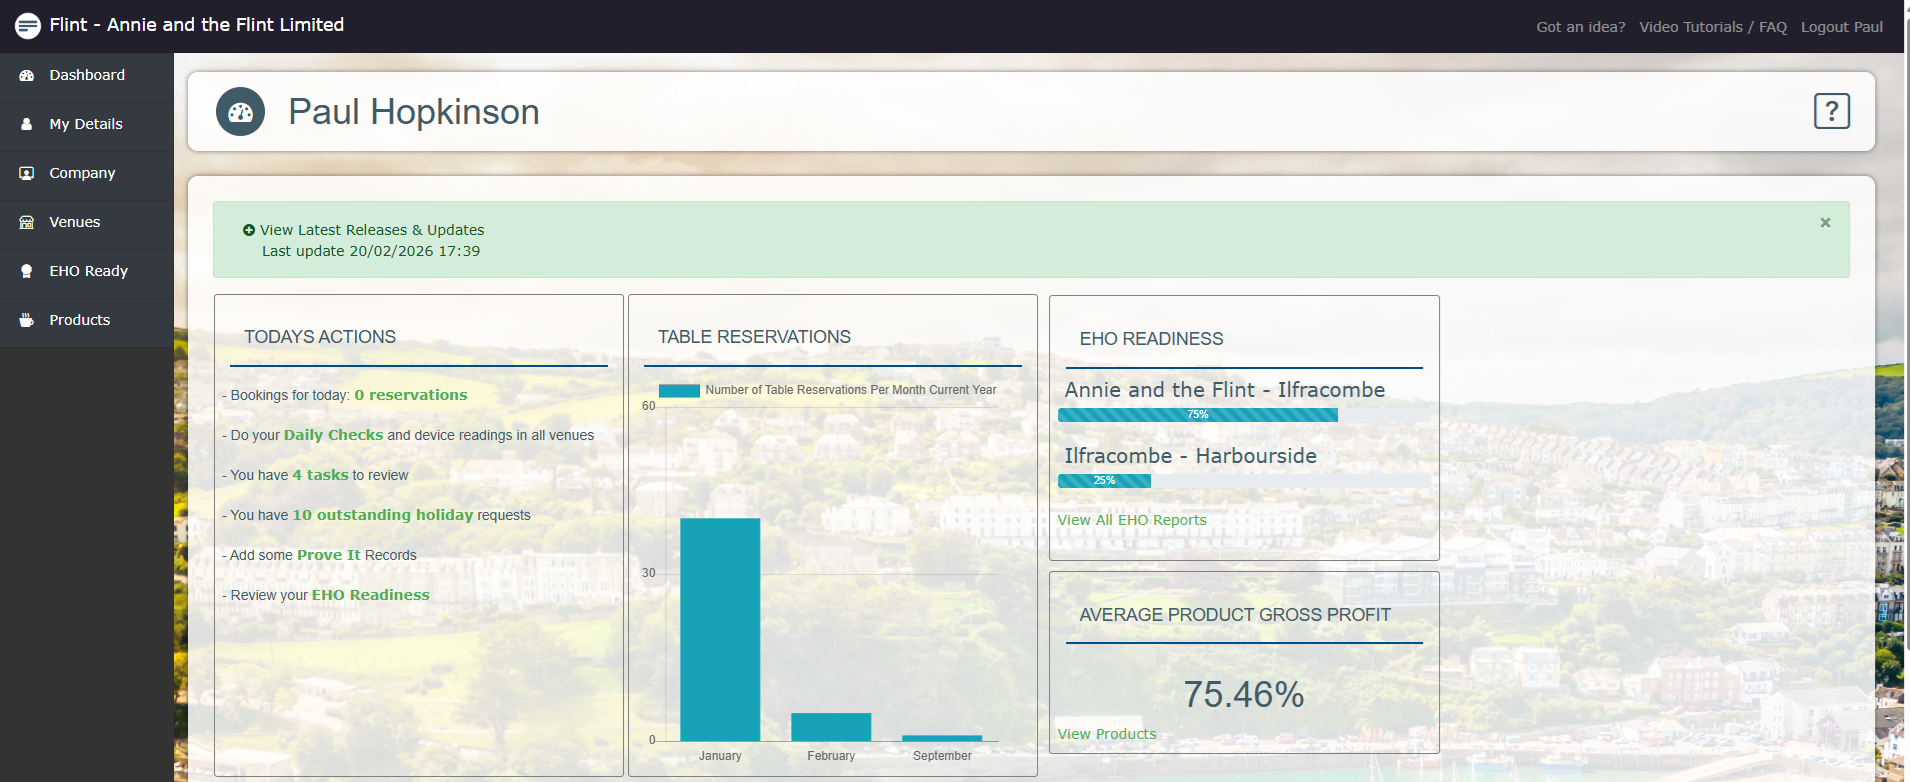
Task: Click the hamburger menu icon beside Flint title
Action: [x=28, y=26]
